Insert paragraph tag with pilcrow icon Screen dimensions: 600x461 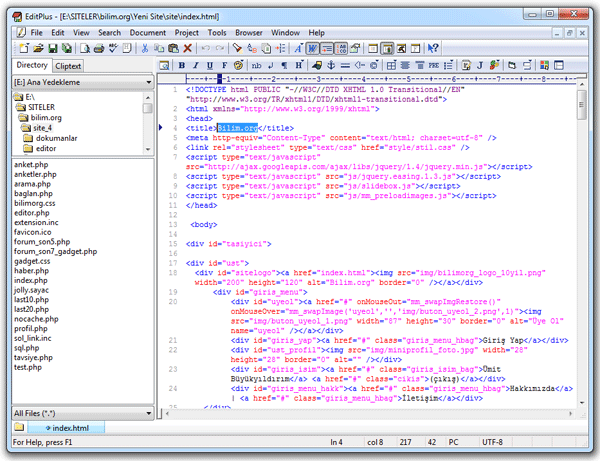point(284,65)
